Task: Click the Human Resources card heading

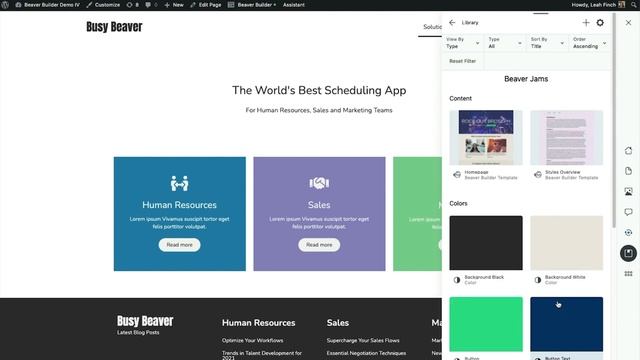Action: coord(180,205)
